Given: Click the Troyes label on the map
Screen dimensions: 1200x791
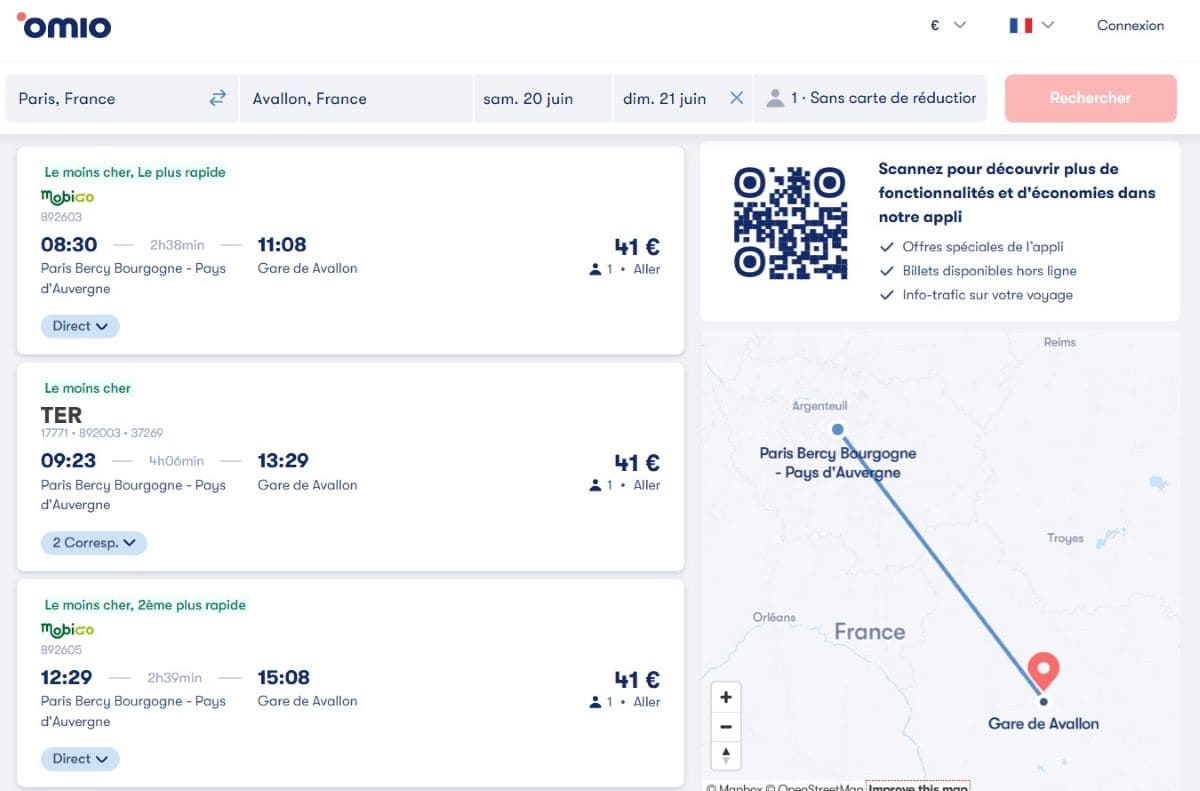Looking at the screenshot, I should click(x=1065, y=538).
